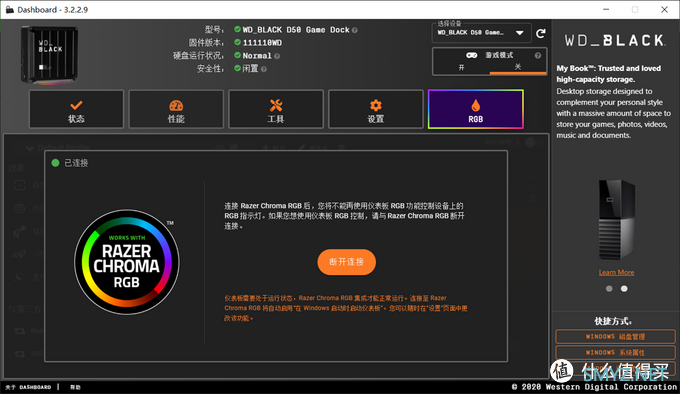Viewport: 680px width, 394px height.
Task: Click the refresh device list icon
Action: tap(540, 33)
